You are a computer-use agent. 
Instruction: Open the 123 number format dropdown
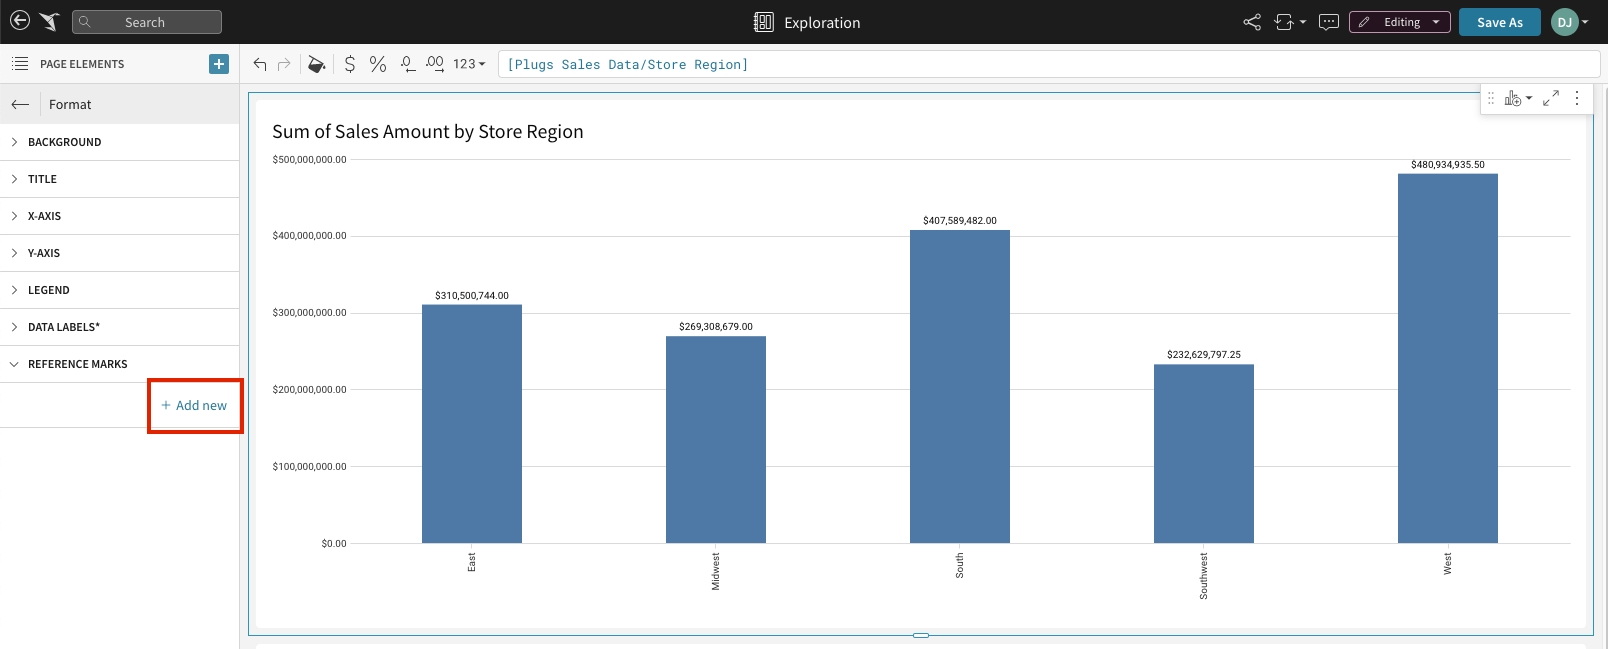point(468,64)
